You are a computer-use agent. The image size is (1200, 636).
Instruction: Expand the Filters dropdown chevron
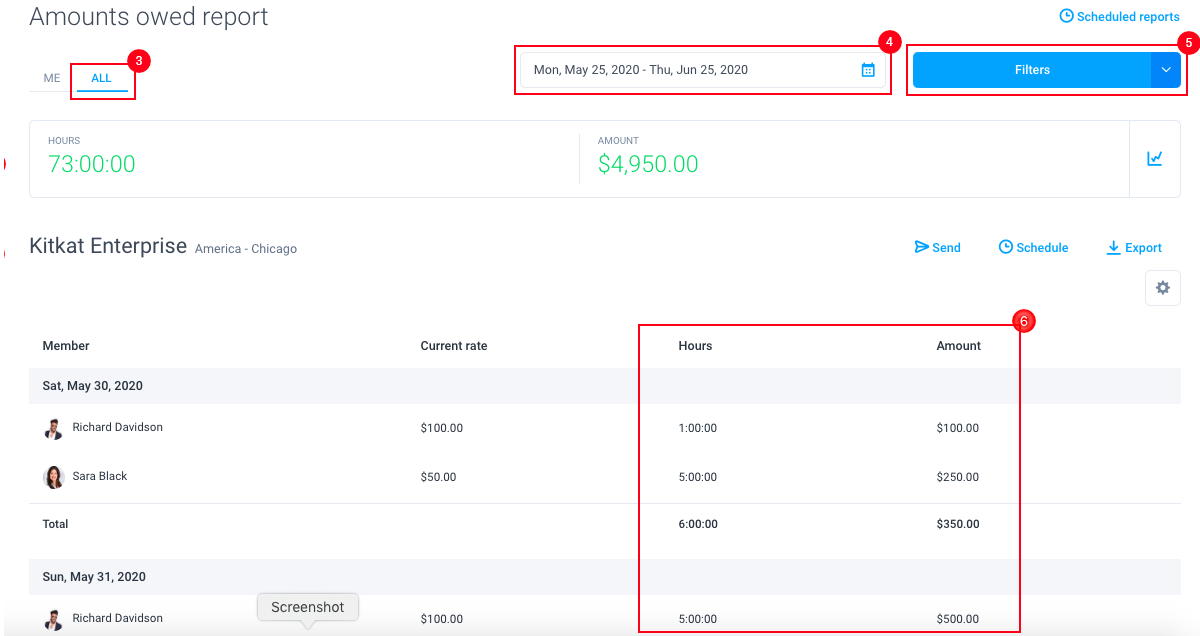pos(1166,70)
